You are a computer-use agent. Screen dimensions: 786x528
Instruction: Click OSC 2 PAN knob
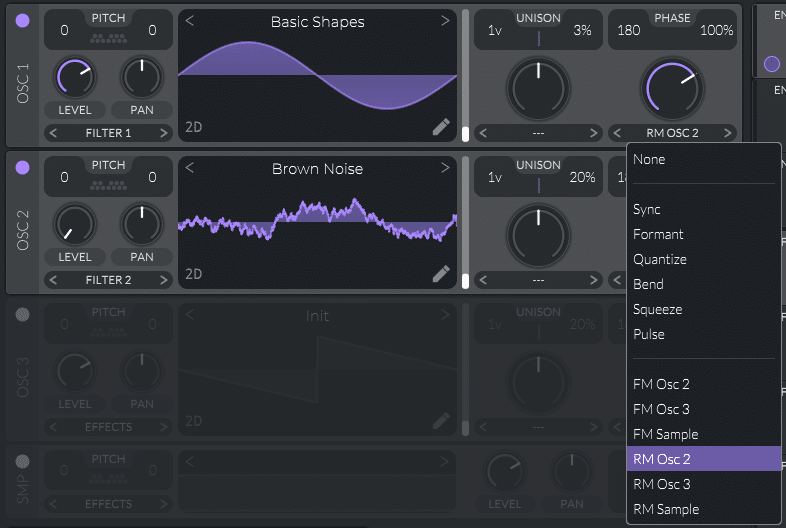[x=142, y=225]
